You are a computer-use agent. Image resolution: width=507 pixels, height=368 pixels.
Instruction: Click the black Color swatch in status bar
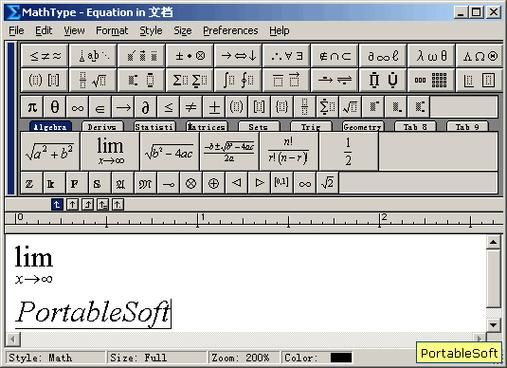click(341, 358)
